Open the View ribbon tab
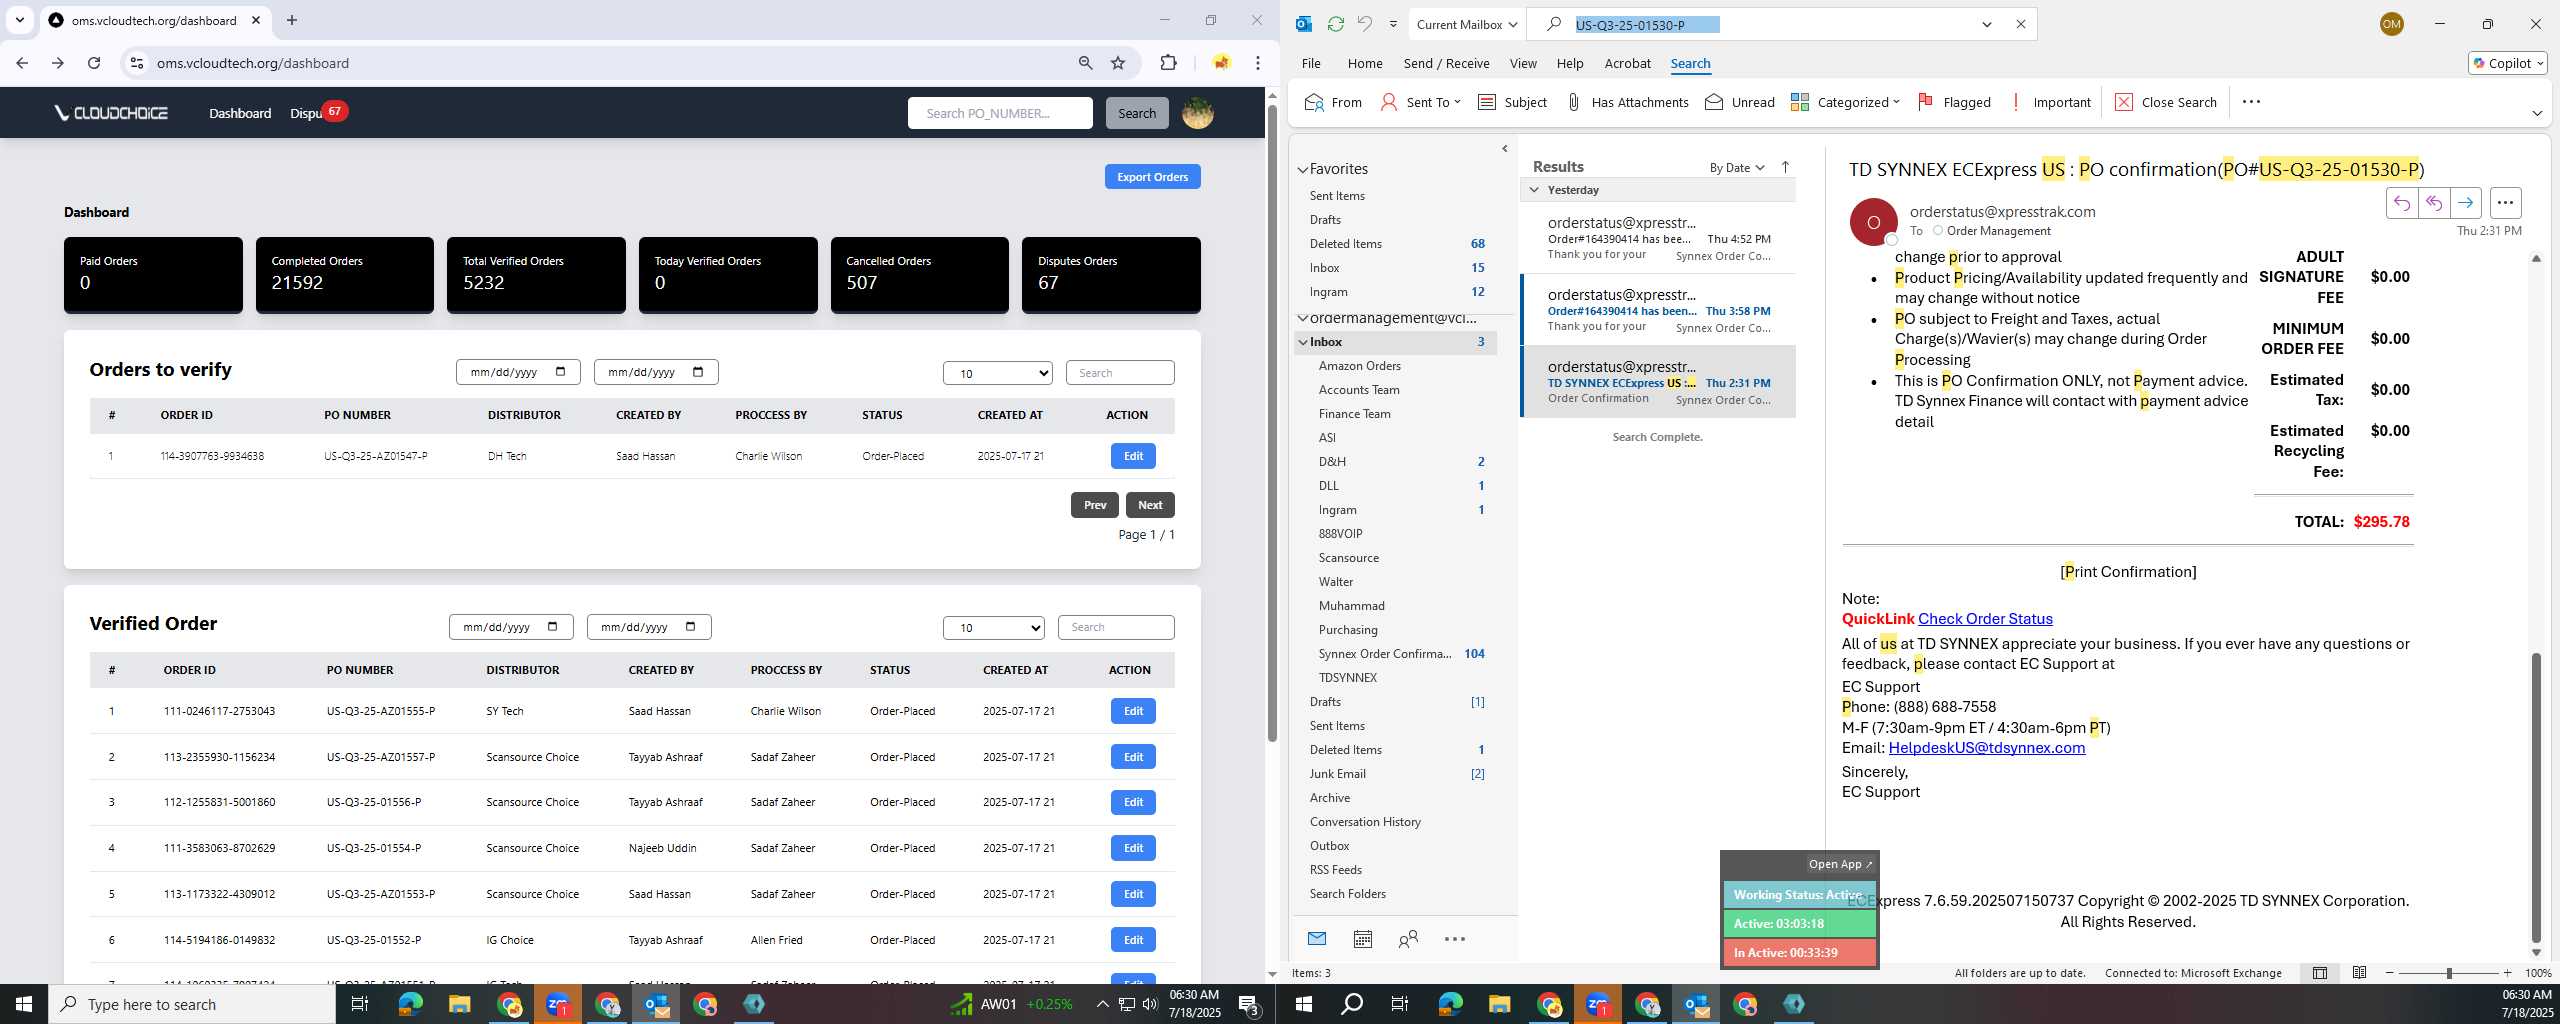The width and height of the screenshot is (2560, 1024). [x=1523, y=63]
